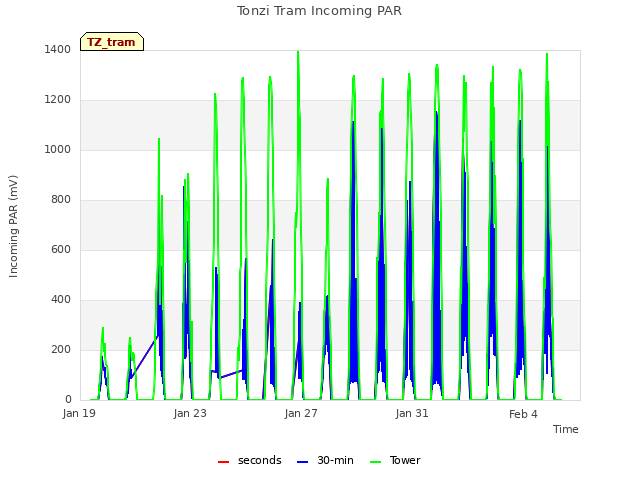
Task: Click the tallest green Tower peak near Jan 27
Action: click(298, 52)
